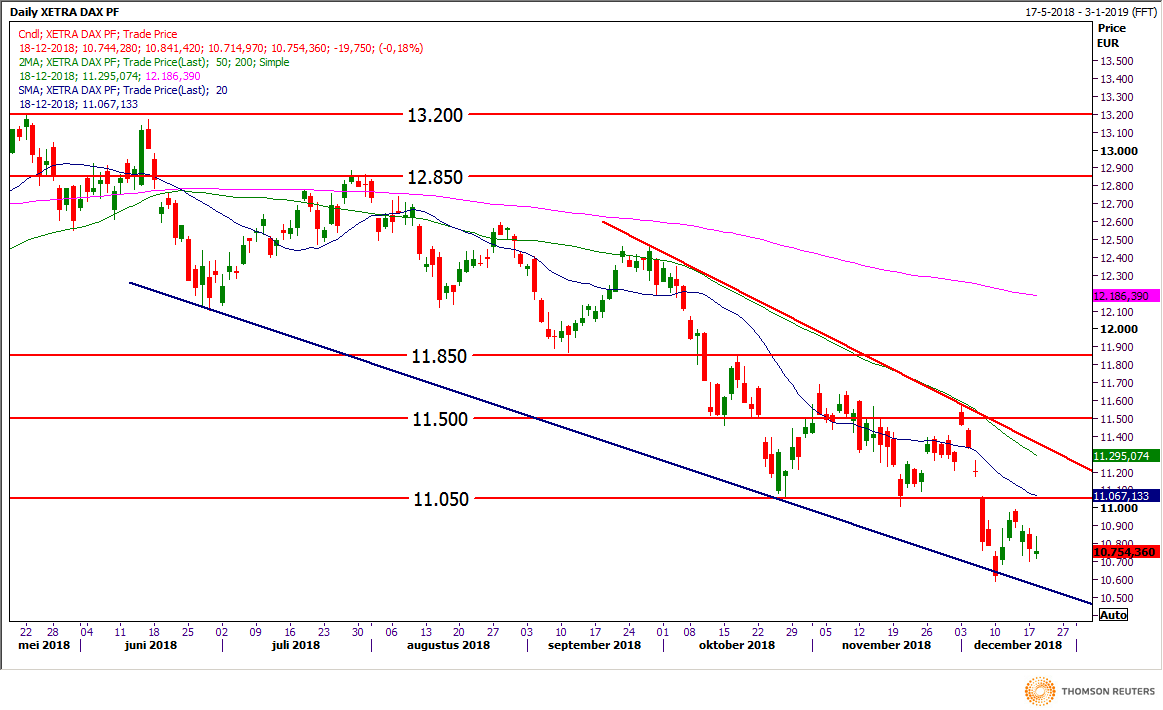Click 11.800 on the price axis
This screenshot has width=1163, height=710.
coord(1116,365)
